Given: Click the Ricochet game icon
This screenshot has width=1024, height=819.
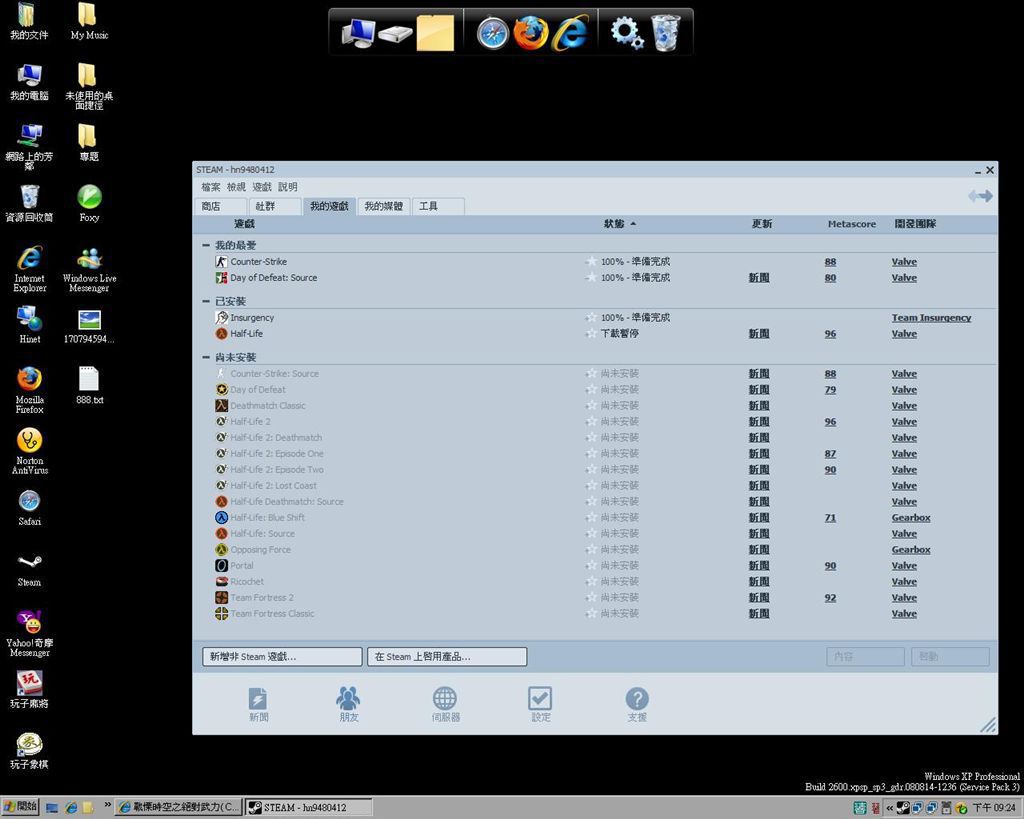Looking at the screenshot, I should click(x=221, y=581).
